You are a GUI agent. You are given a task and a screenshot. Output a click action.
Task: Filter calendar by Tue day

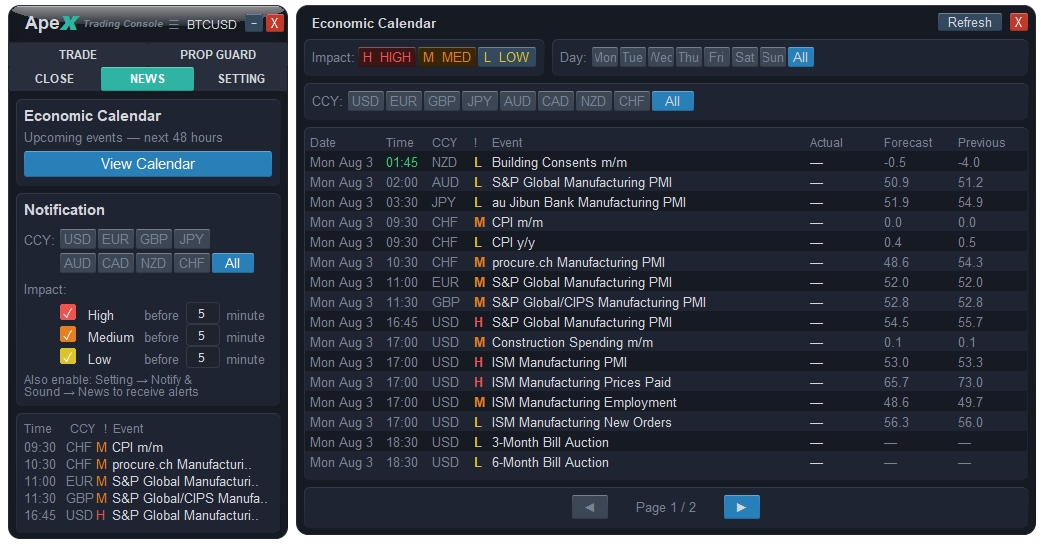tap(632, 57)
